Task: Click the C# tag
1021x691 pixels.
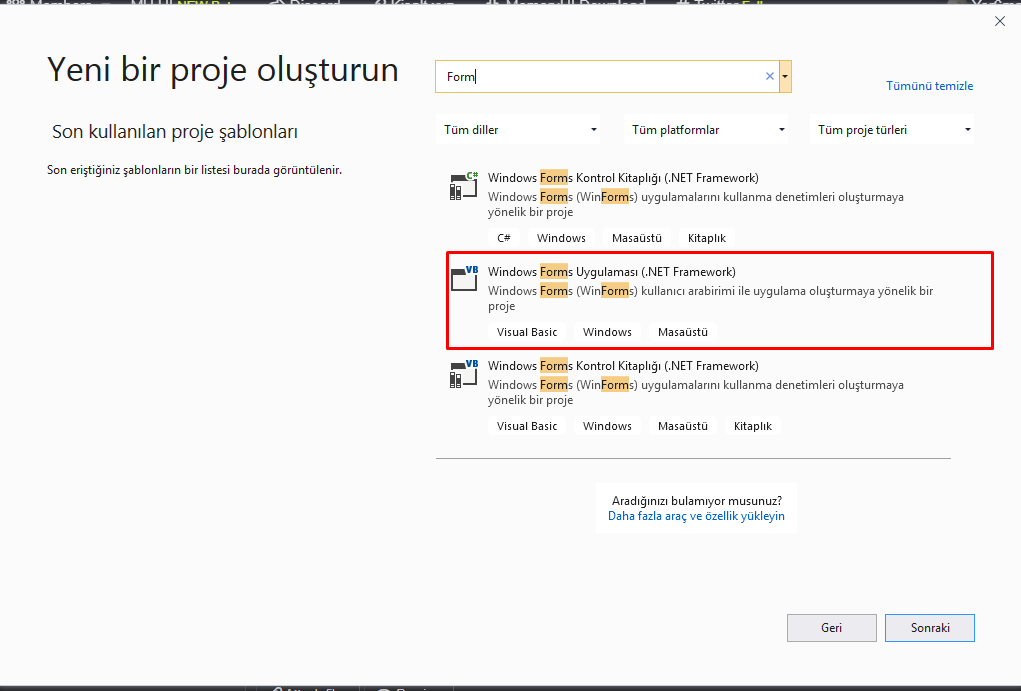Action: click(504, 238)
